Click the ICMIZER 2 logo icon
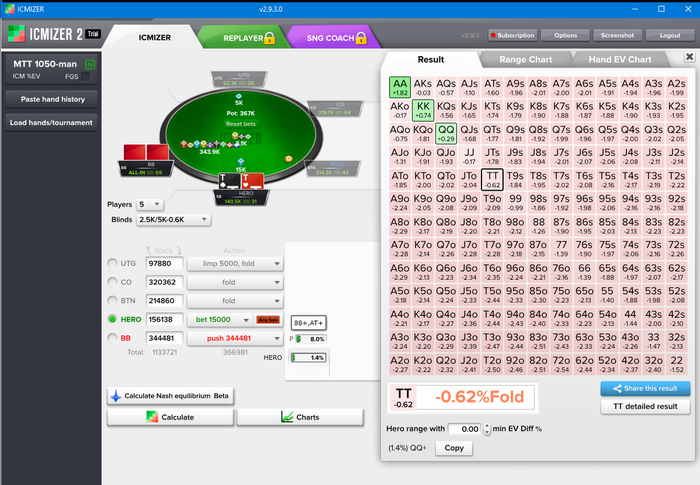This screenshot has height=485, width=700. (x=17, y=34)
